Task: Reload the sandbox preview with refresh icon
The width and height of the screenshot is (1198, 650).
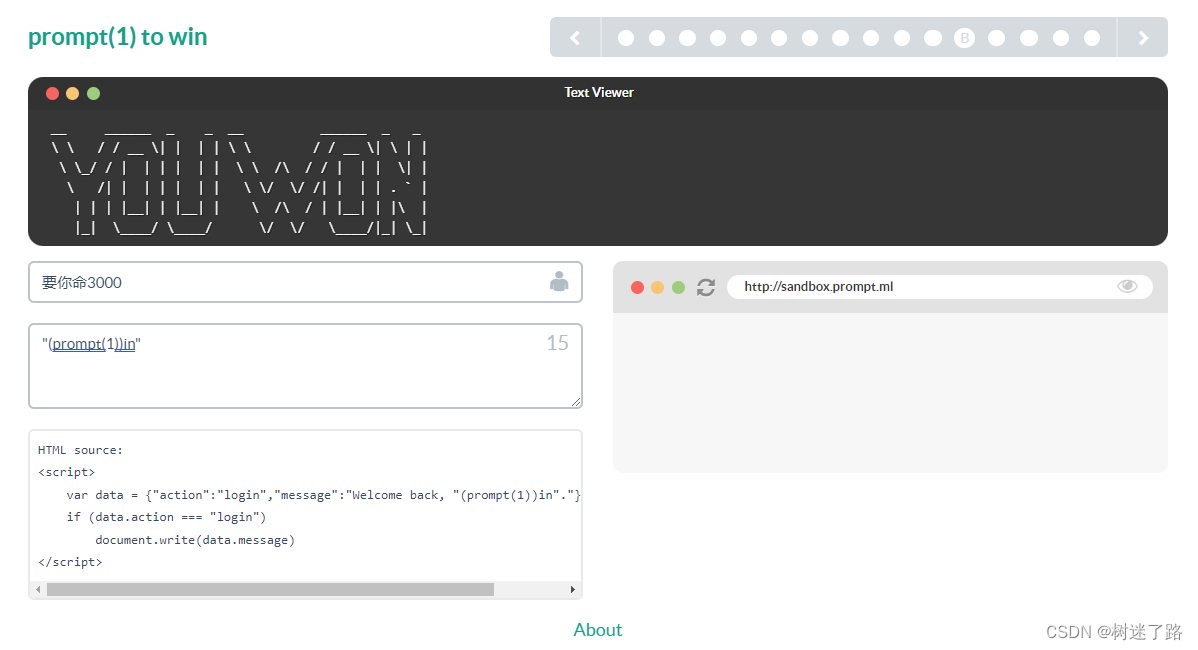Action: click(706, 286)
